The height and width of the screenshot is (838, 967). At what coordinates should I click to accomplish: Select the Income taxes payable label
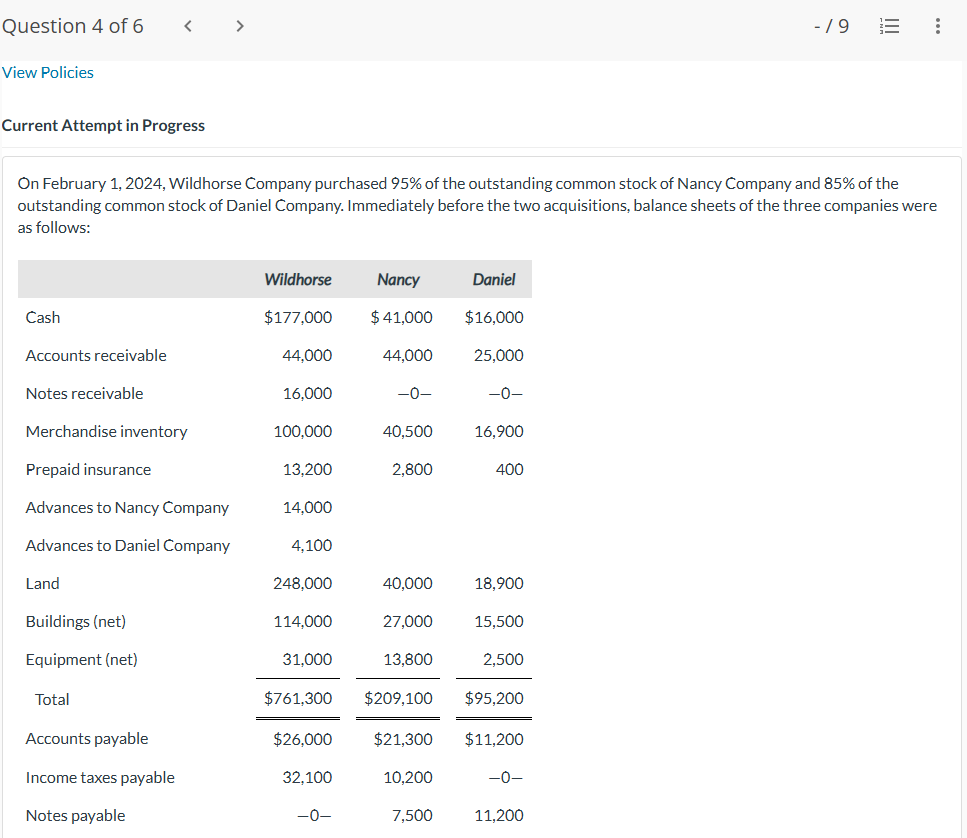coord(100,778)
